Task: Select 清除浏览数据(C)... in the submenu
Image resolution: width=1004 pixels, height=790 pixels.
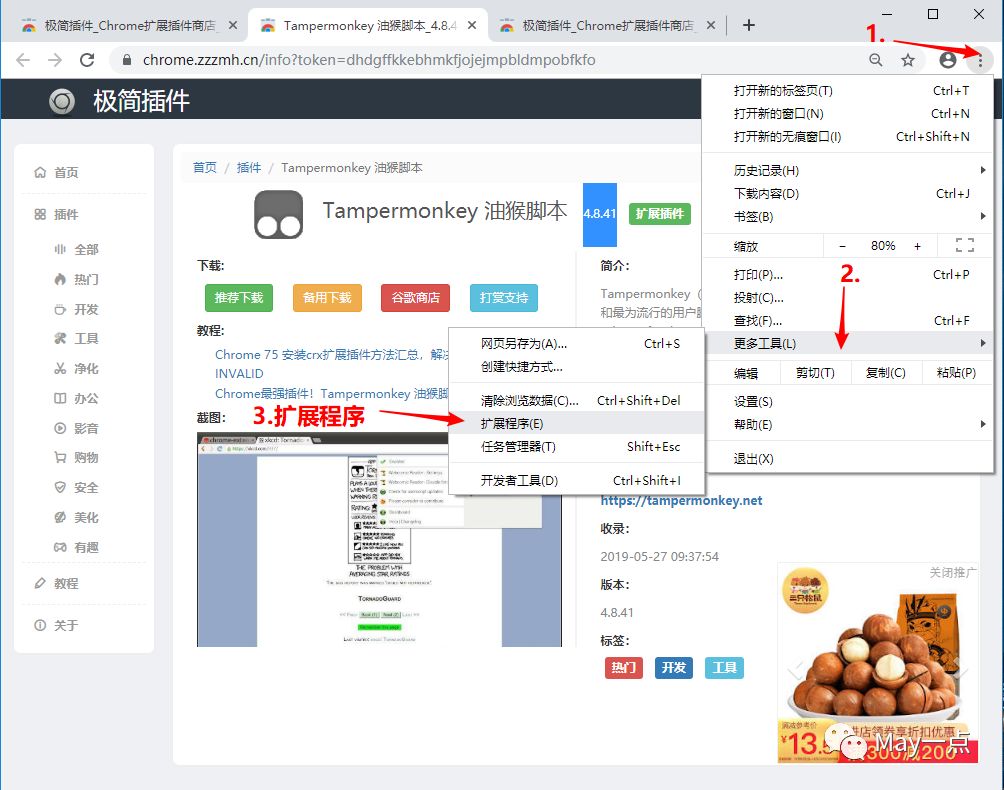Action: click(576, 400)
